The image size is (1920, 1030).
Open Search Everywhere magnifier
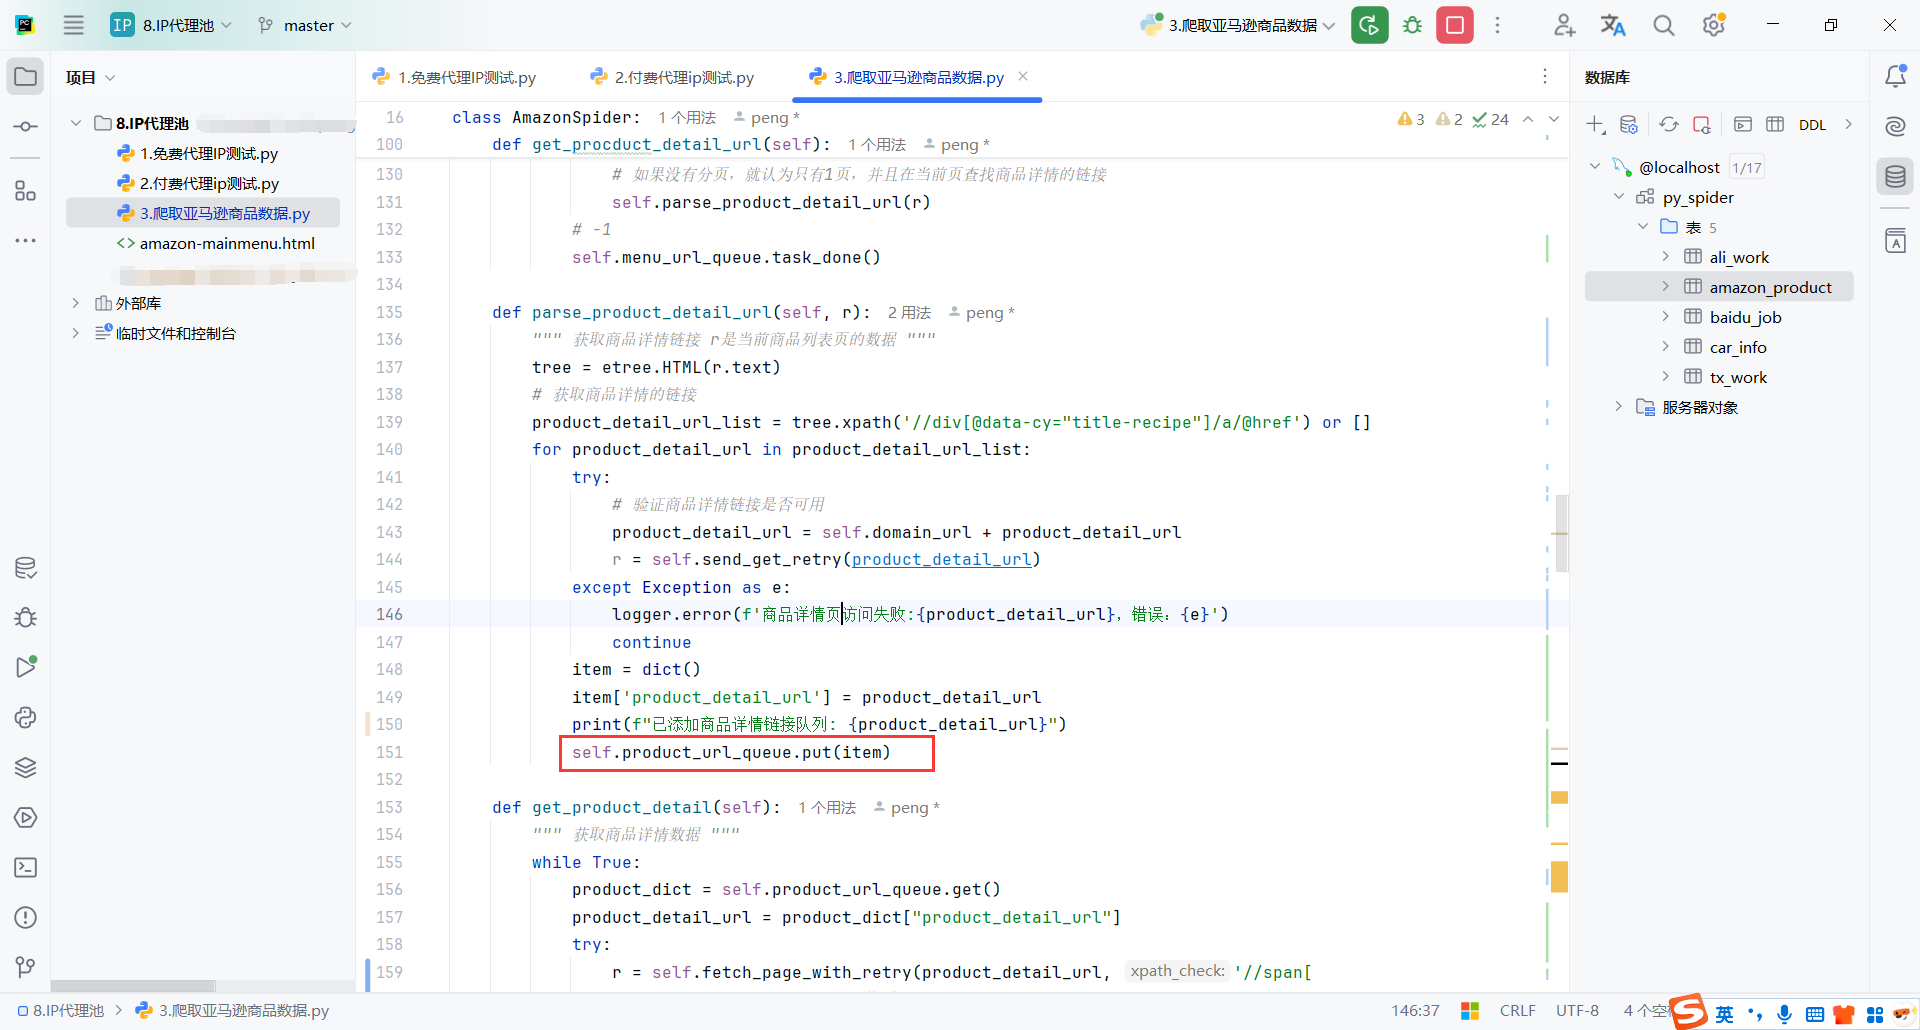click(x=1664, y=25)
